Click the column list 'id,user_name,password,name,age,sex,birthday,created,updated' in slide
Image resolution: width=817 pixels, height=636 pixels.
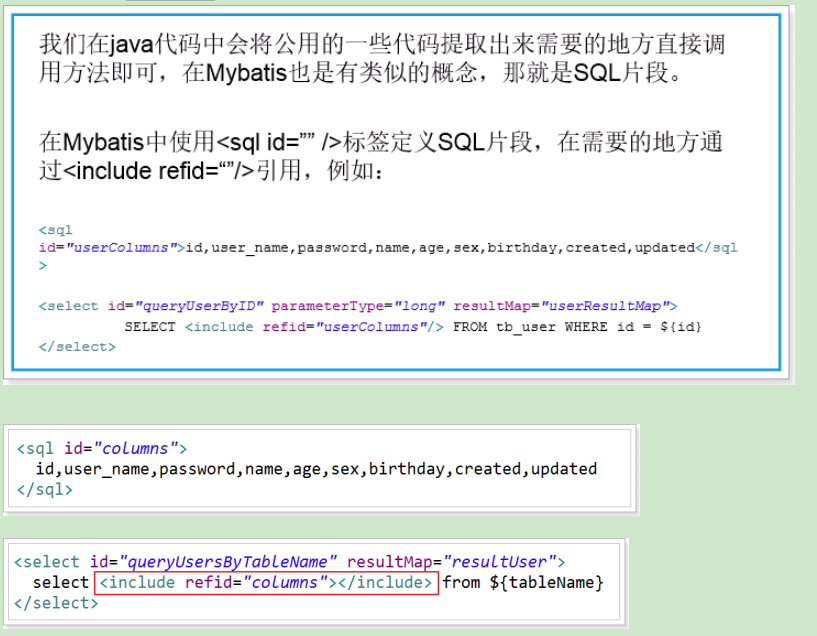(x=440, y=248)
